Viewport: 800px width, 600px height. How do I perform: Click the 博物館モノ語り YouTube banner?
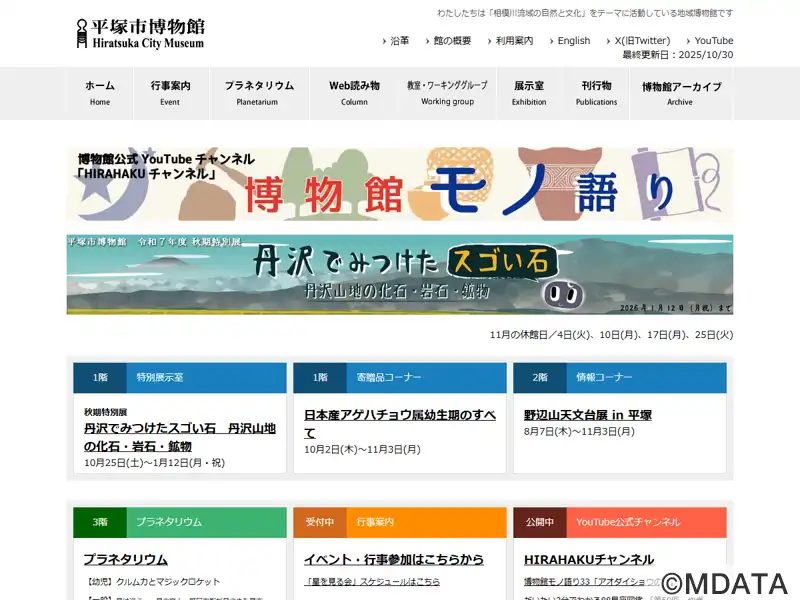pyautogui.click(x=399, y=185)
